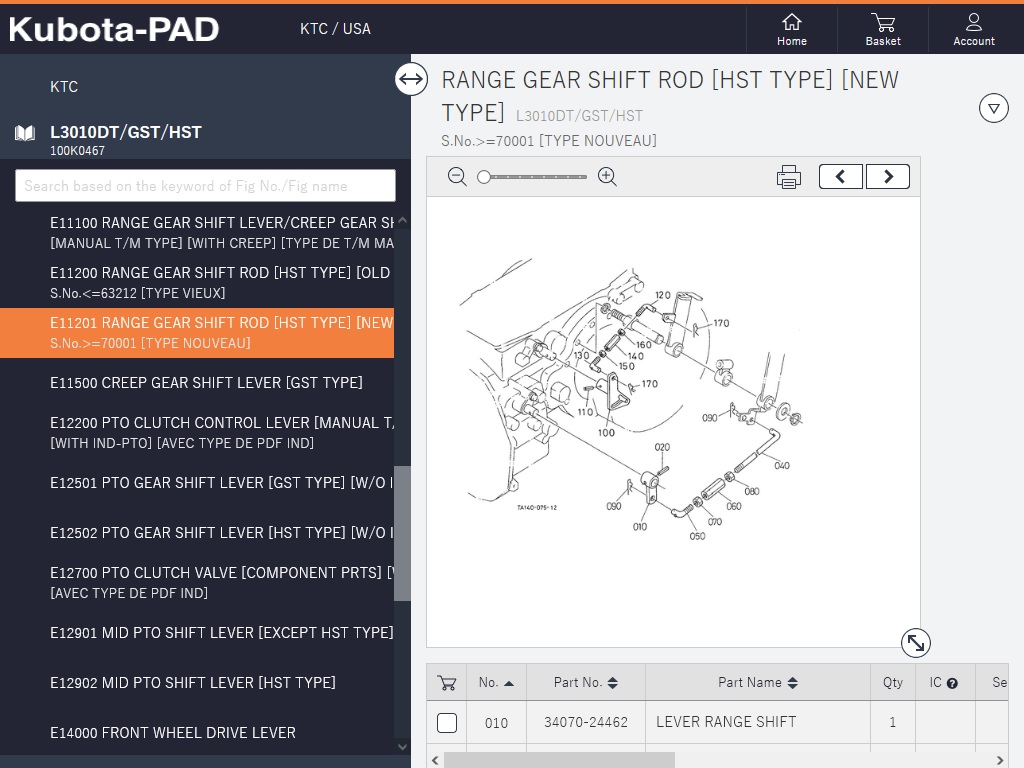Open the Basket
The width and height of the screenshot is (1024, 768).
[x=883, y=29]
